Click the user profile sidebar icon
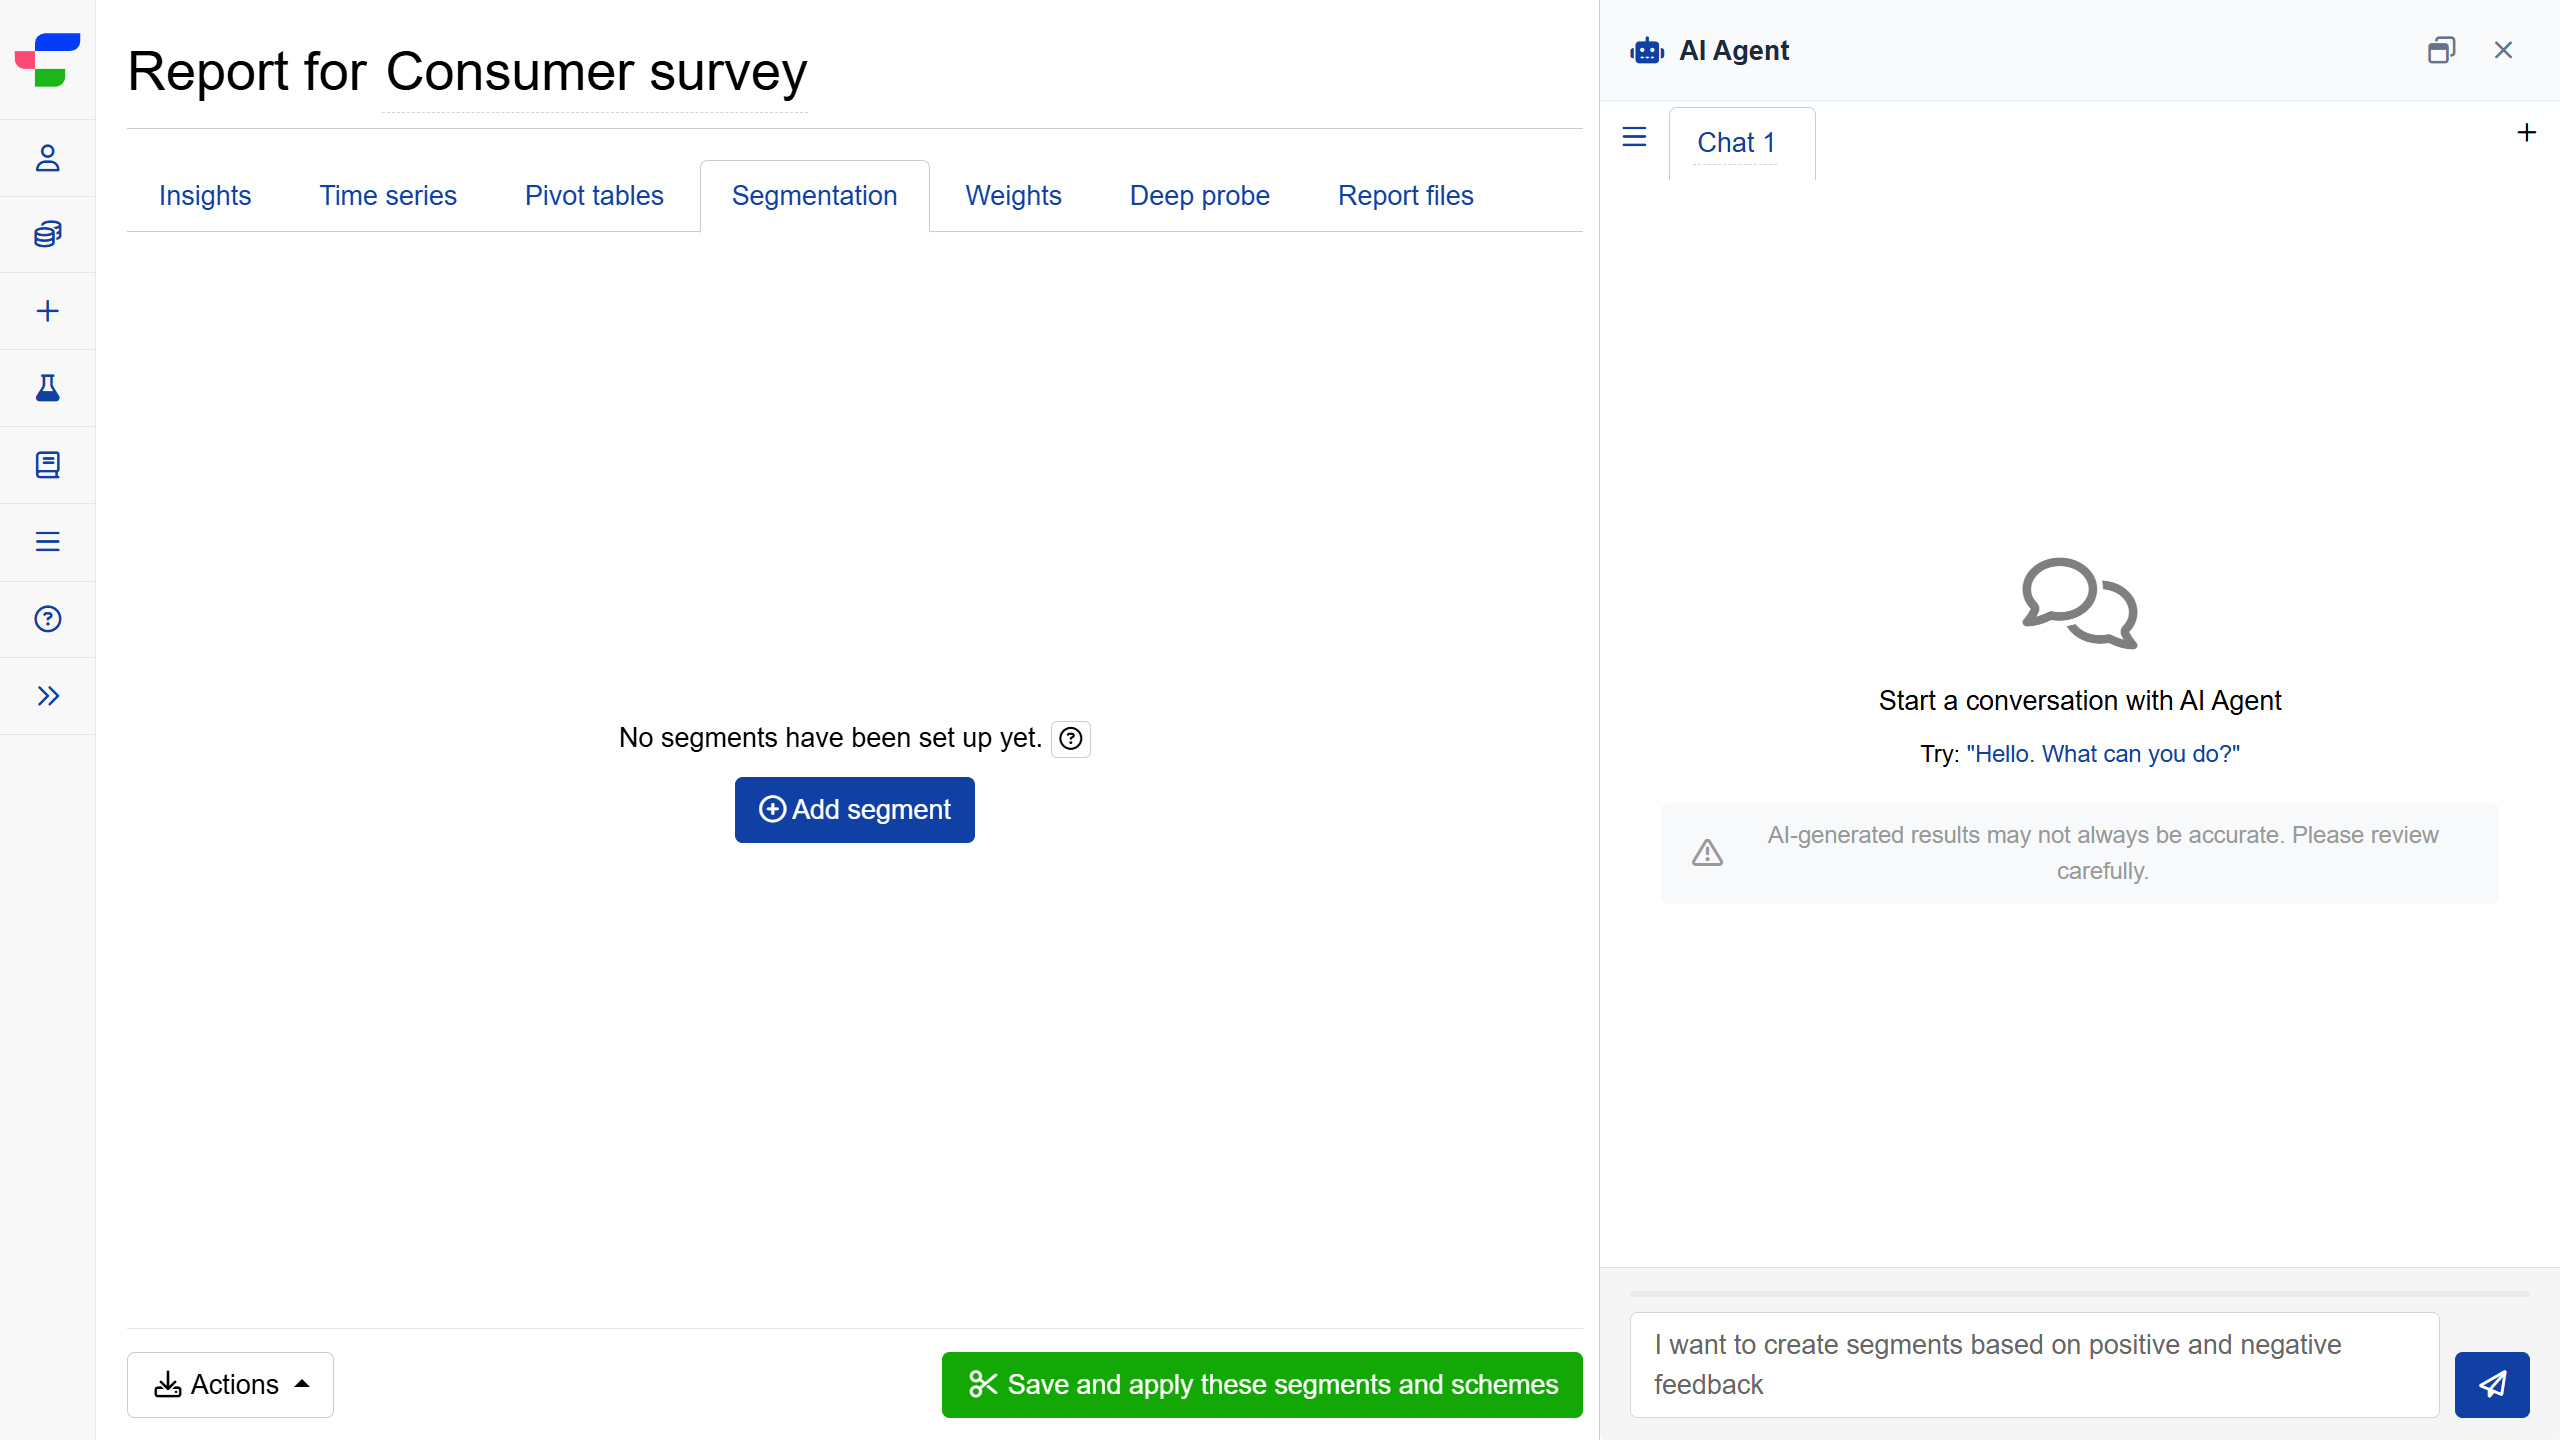The height and width of the screenshot is (1440, 2560). pos(47,158)
